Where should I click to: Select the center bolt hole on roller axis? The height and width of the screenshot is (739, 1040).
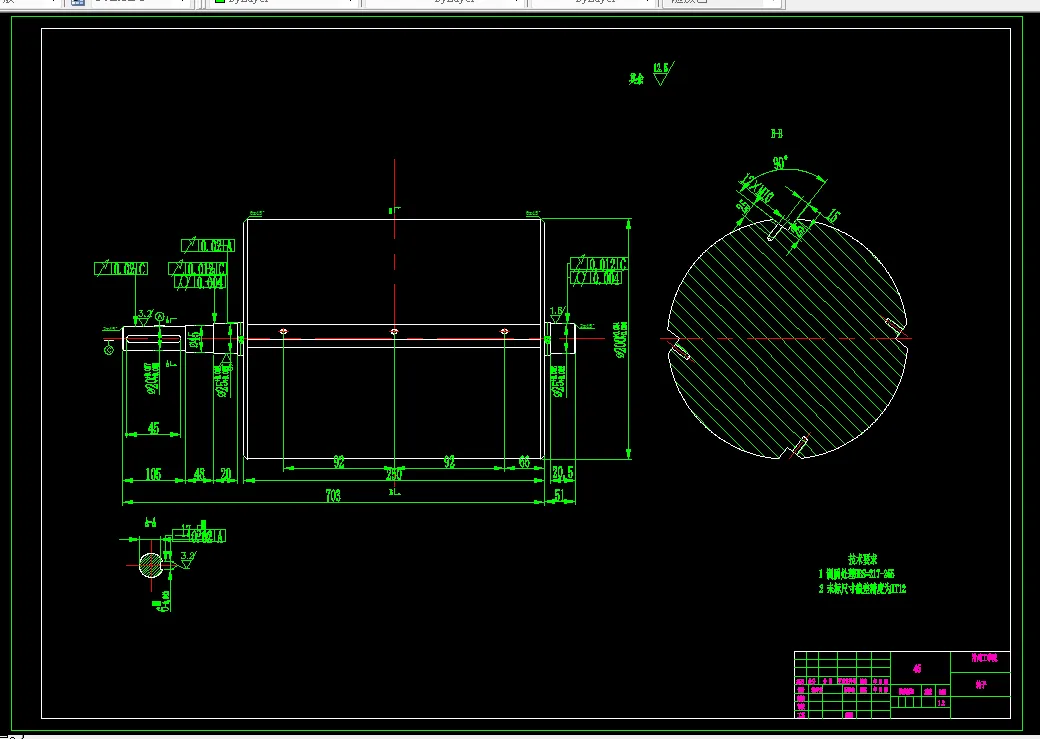(394, 331)
